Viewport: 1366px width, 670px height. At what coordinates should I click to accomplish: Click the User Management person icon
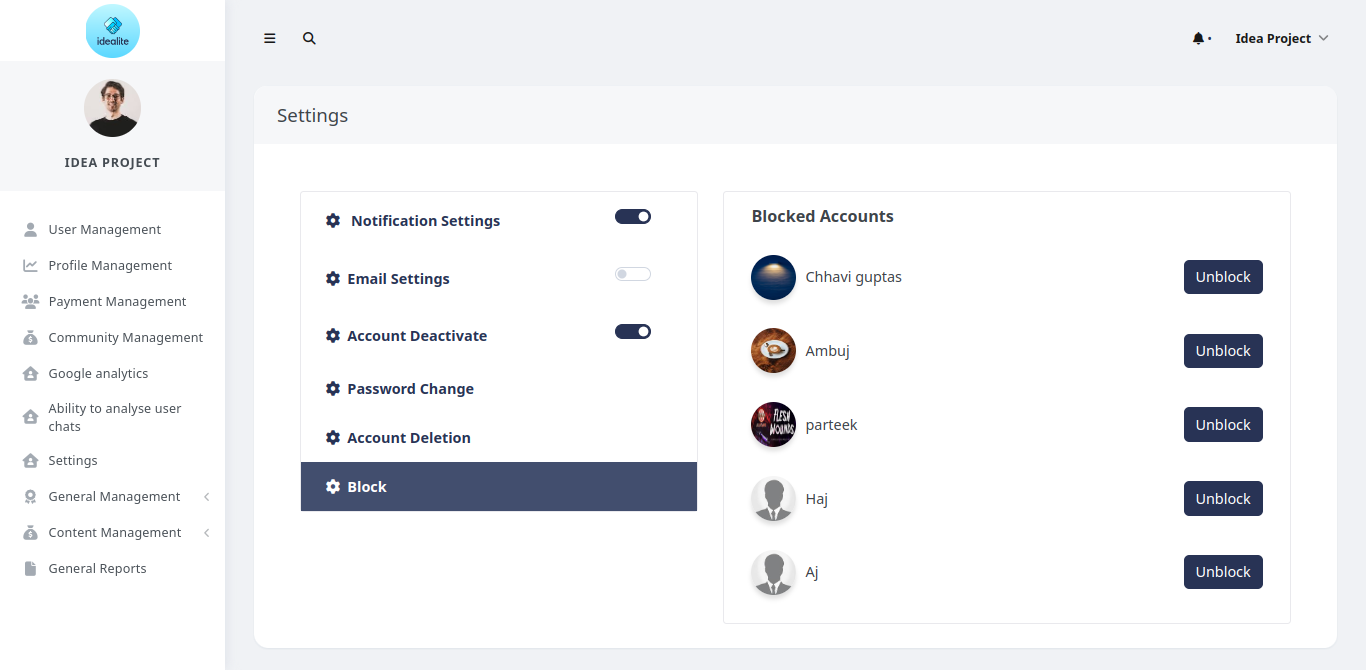click(x=30, y=230)
